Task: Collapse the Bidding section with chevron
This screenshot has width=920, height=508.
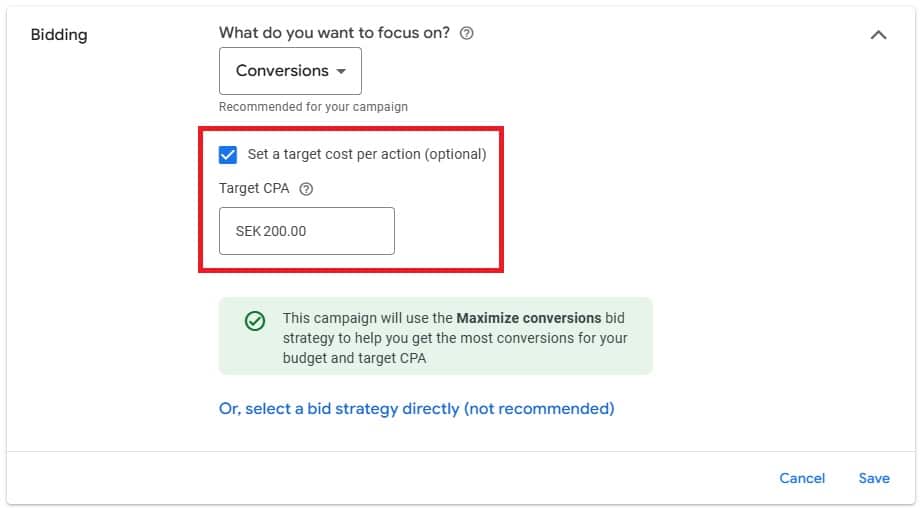Action: click(878, 35)
